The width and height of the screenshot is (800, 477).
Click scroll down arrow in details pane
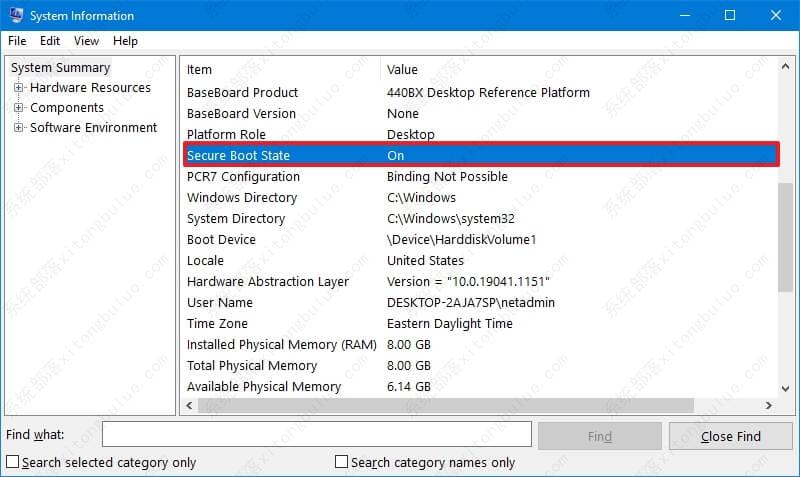coord(786,388)
